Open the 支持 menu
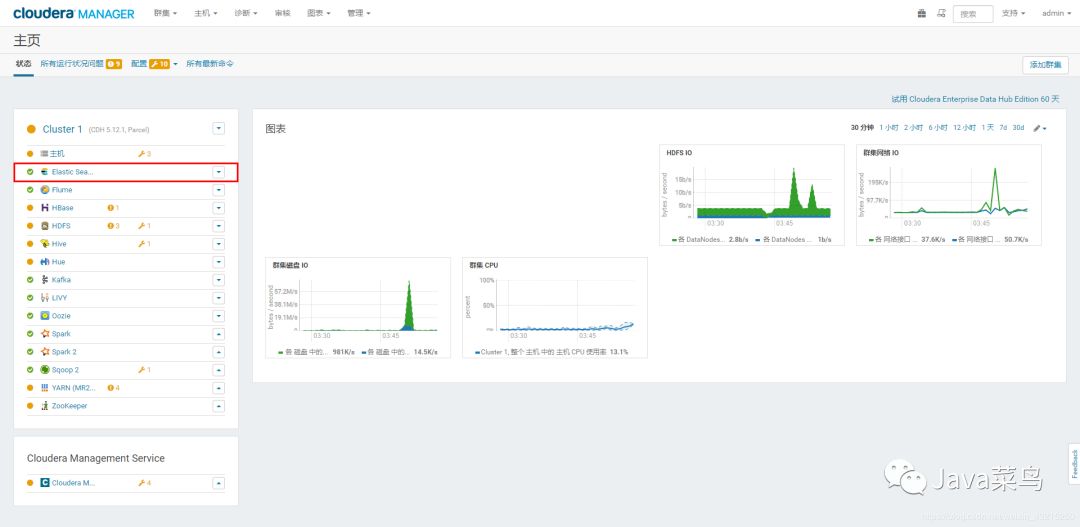Viewport: 1080px width, 527px height. [x=1013, y=13]
